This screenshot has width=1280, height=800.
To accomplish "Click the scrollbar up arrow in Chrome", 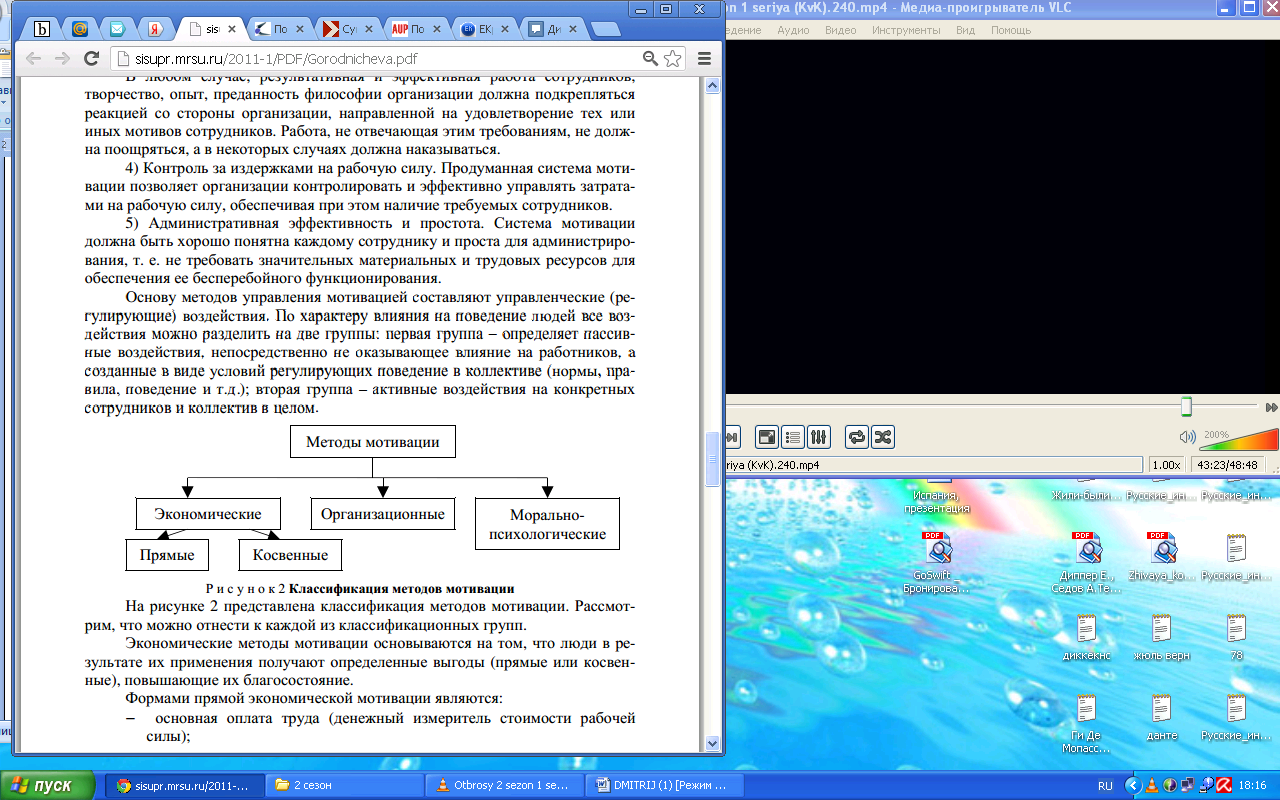I will pyautogui.click(x=713, y=86).
